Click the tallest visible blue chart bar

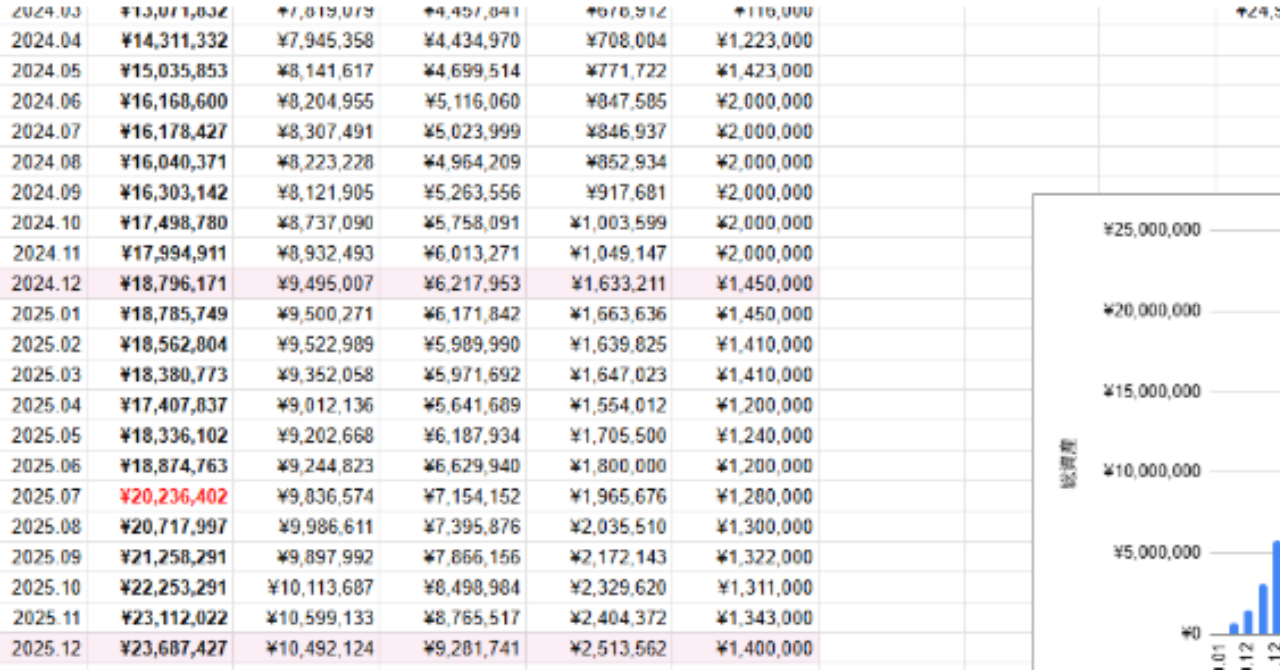tap(1276, 587)
